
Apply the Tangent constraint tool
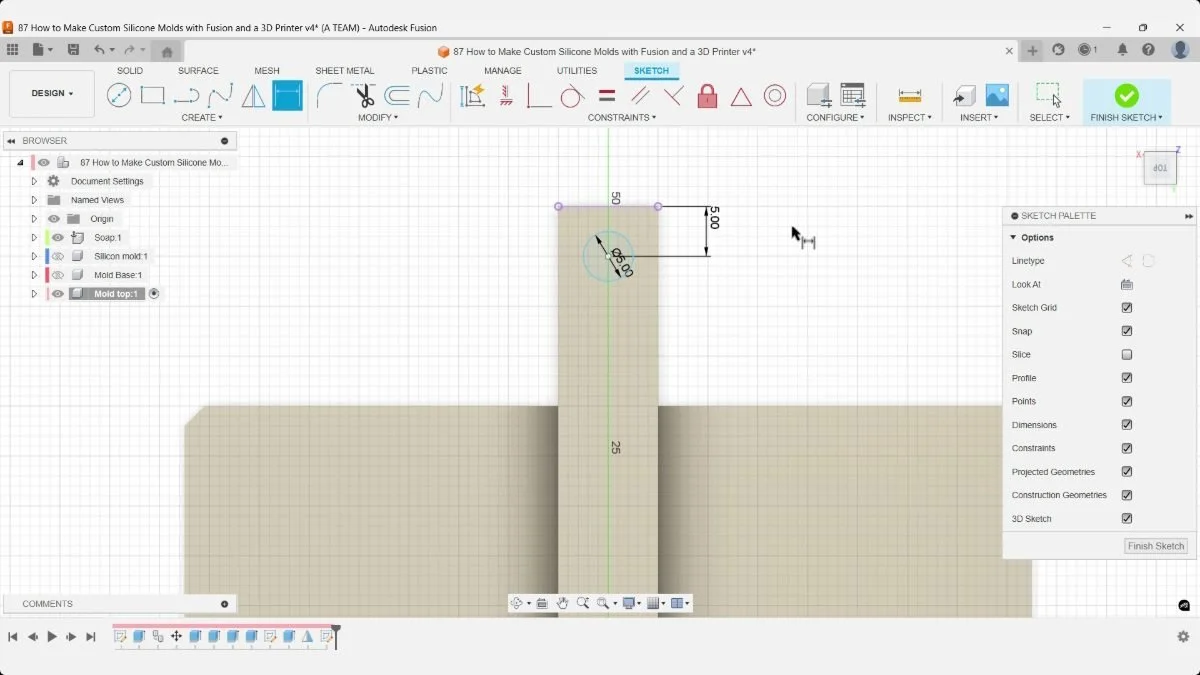572,95
